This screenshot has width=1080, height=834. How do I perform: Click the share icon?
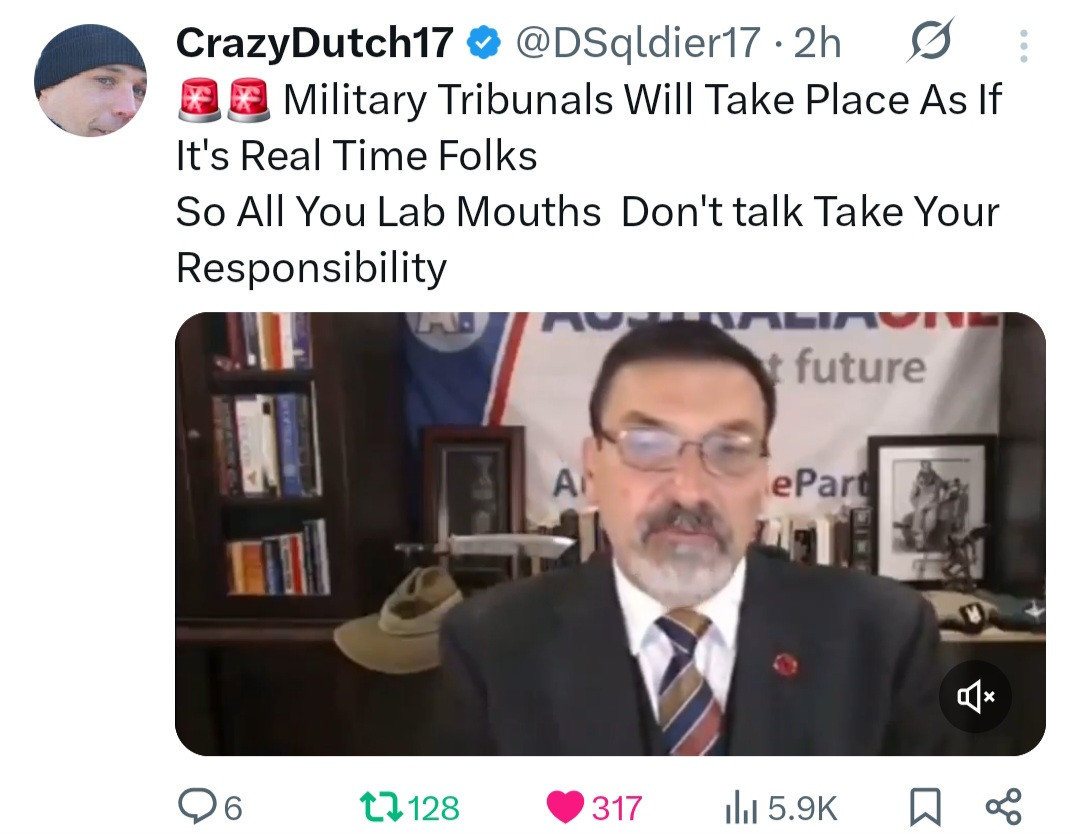click(x=1004, y=806)
